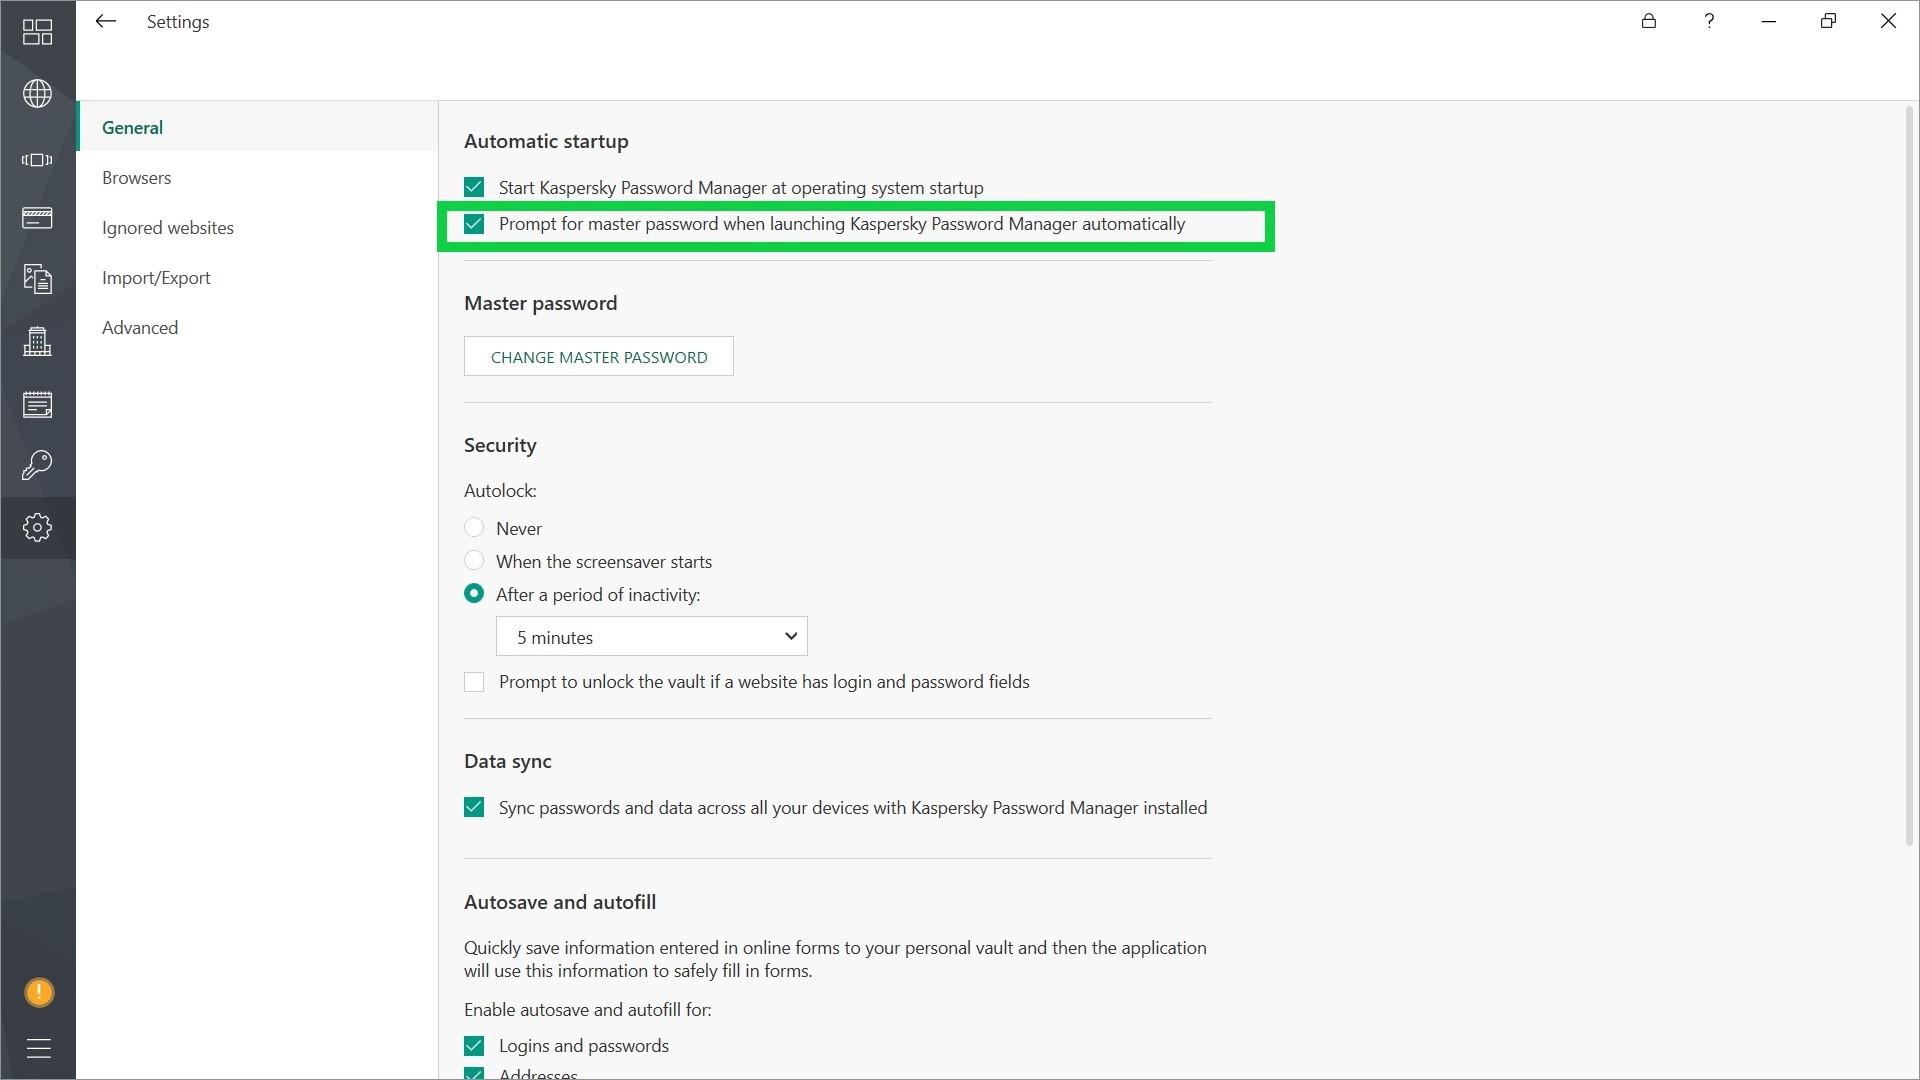Open the Addresses building icon in sidebar
This screenshot has height=1080, width=1920.
37,342
